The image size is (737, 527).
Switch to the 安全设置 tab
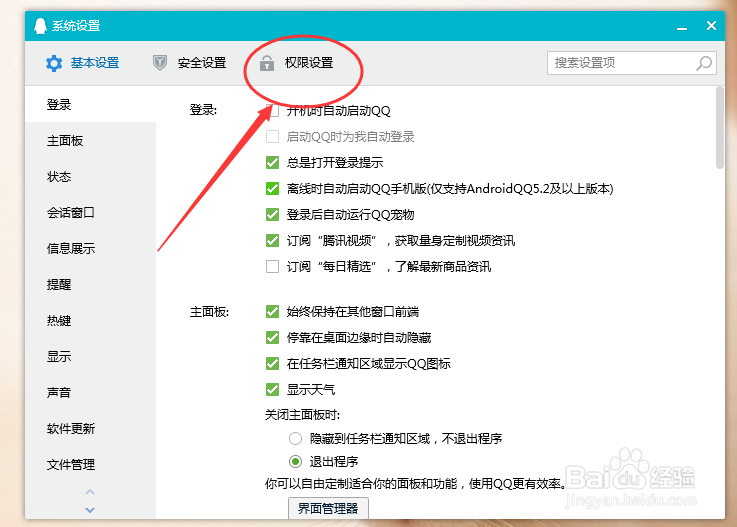click(190, 63)
